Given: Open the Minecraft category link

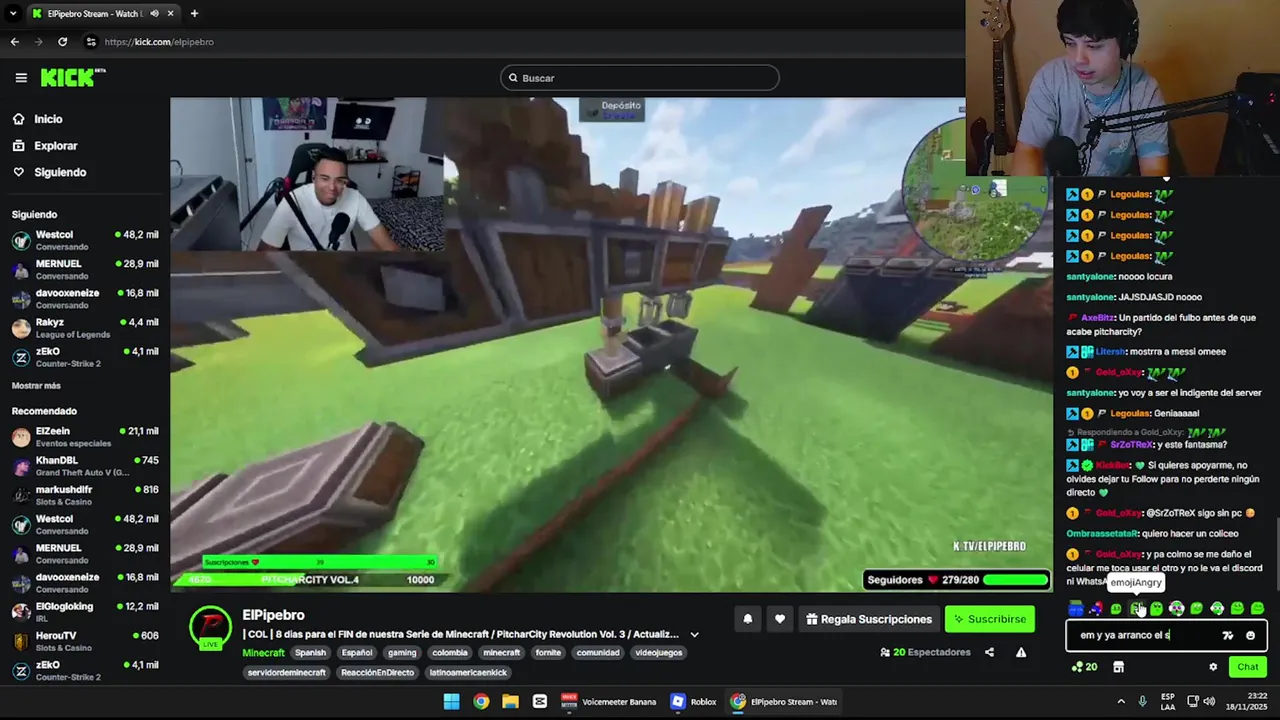Looking at the screenshot, I should pos(263,653).
